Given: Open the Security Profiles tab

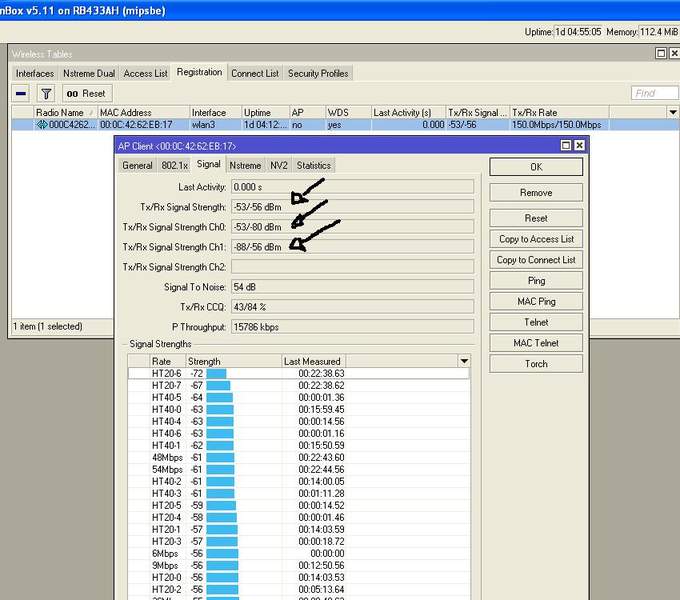Looking at the screenshot, I should [x=318, y=74].
